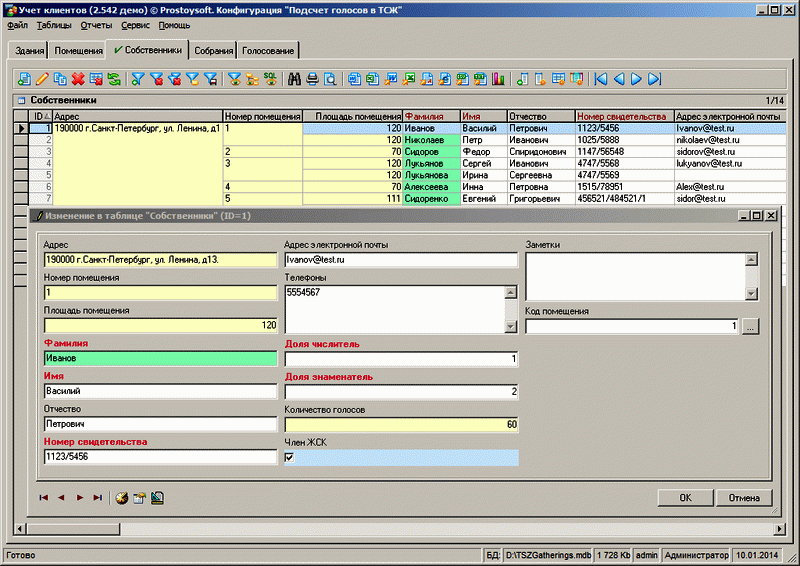
Task: Go to next record in dialog navigator
Action: pos(79,497)
